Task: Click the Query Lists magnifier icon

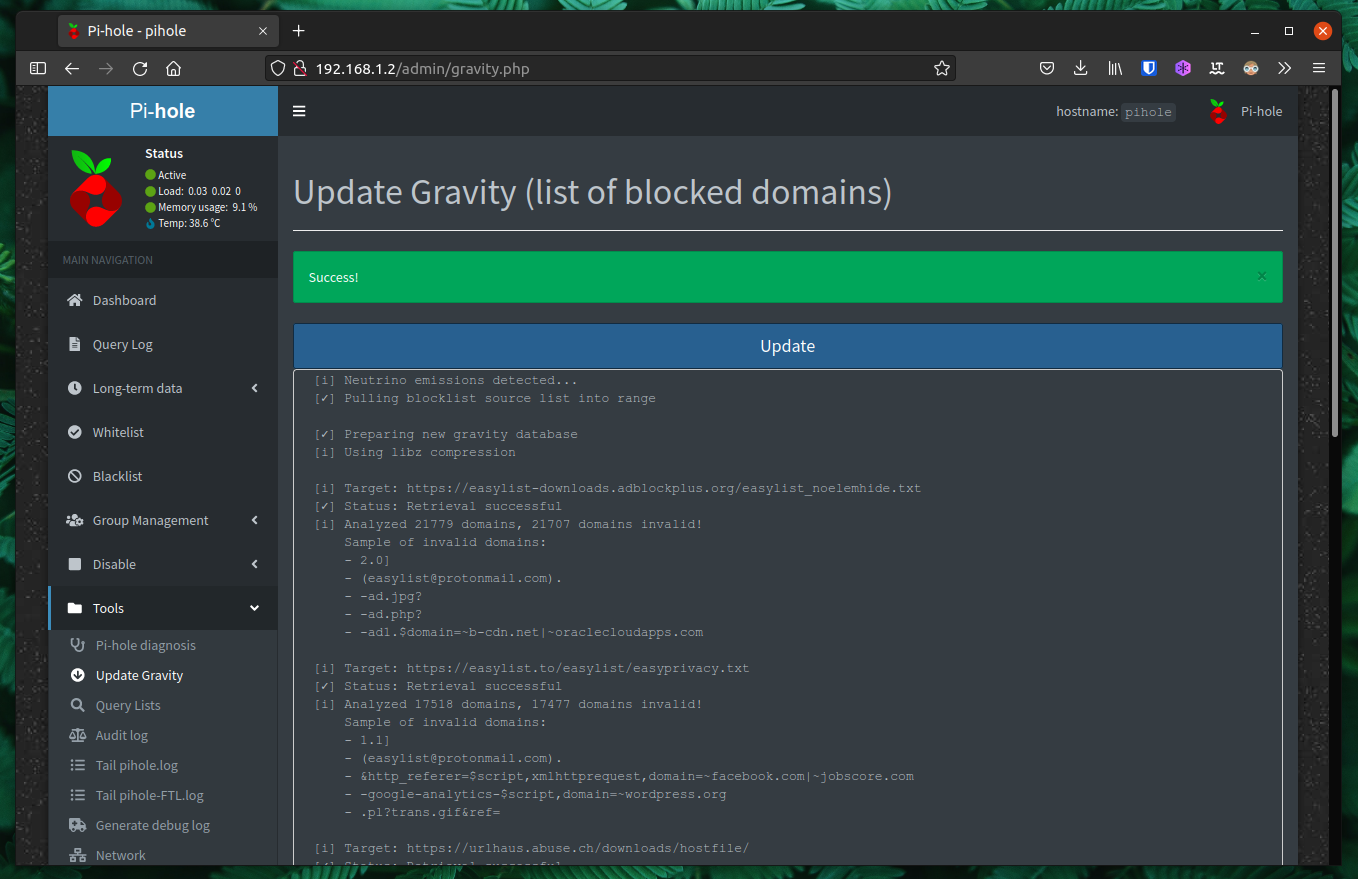Action: point(78,705)
